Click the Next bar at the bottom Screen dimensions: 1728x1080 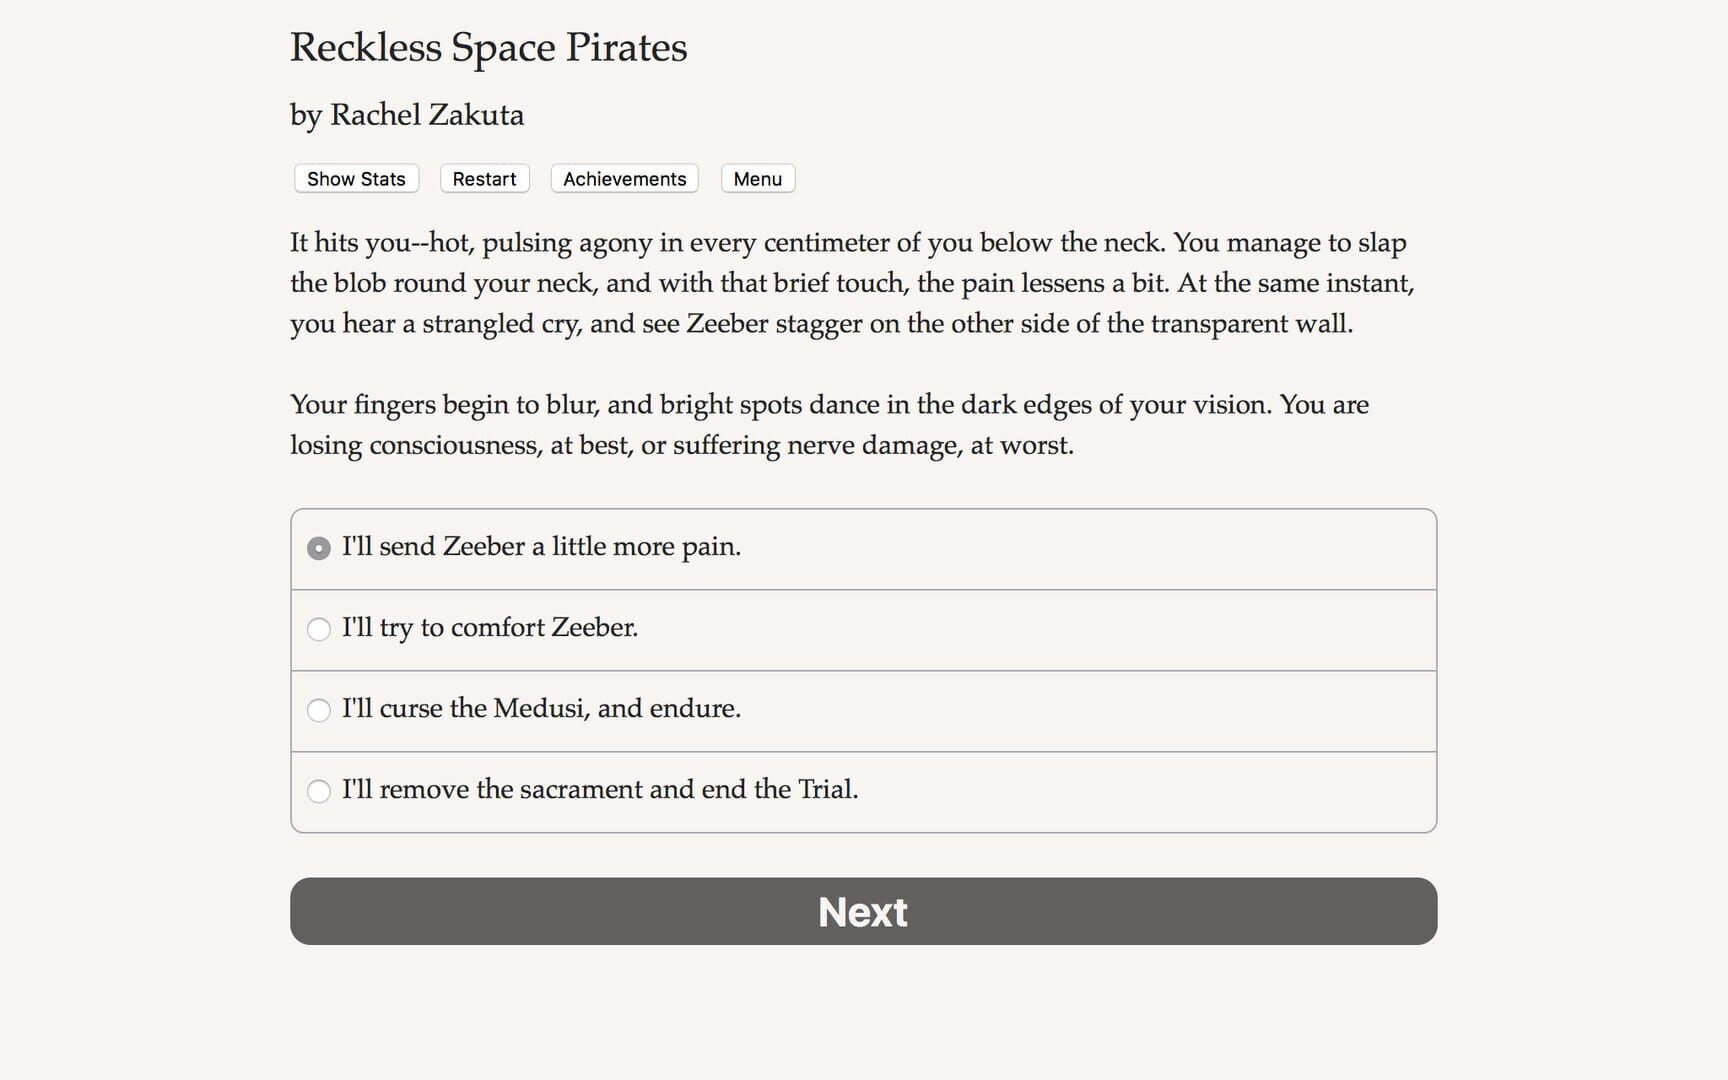[862, 911]
